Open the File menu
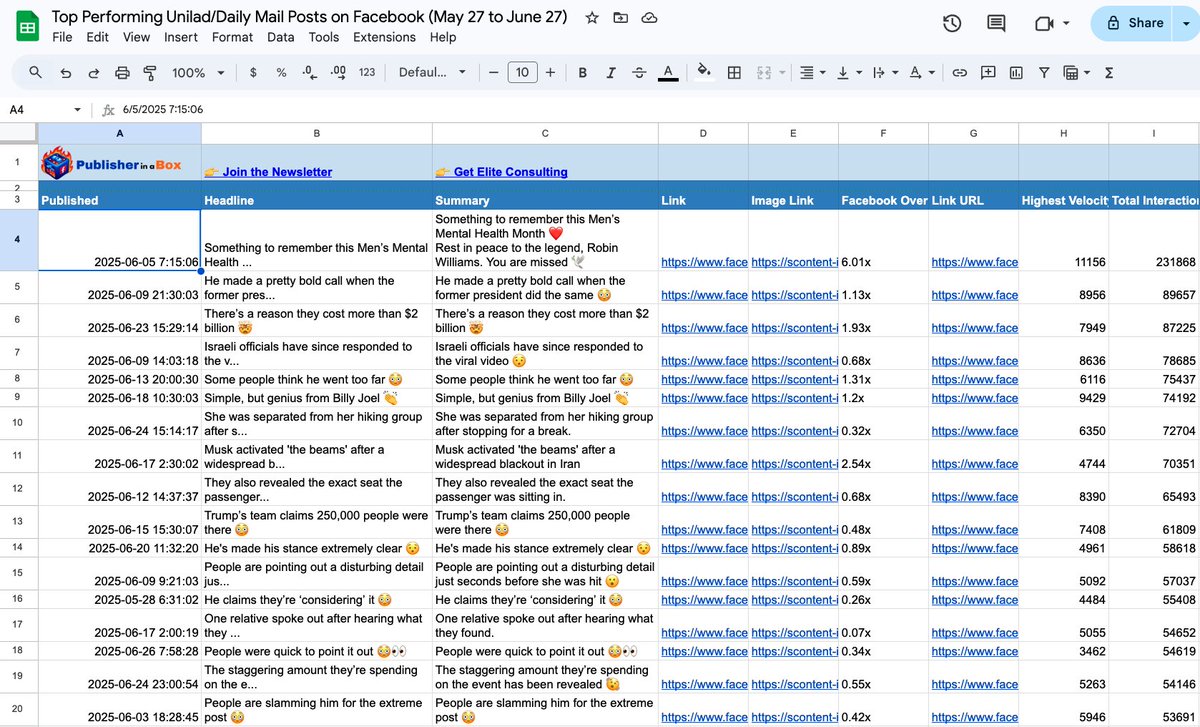1200x727 pixels. pos(62,37)
